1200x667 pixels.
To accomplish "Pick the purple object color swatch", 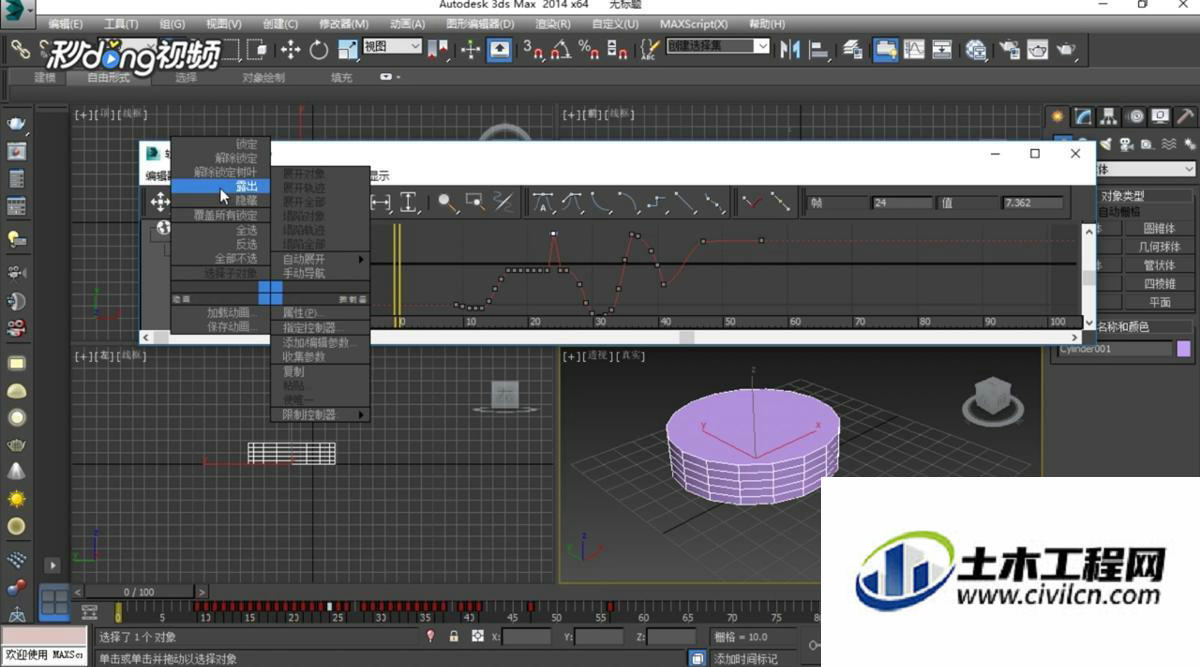I will tap(1184, 349).
